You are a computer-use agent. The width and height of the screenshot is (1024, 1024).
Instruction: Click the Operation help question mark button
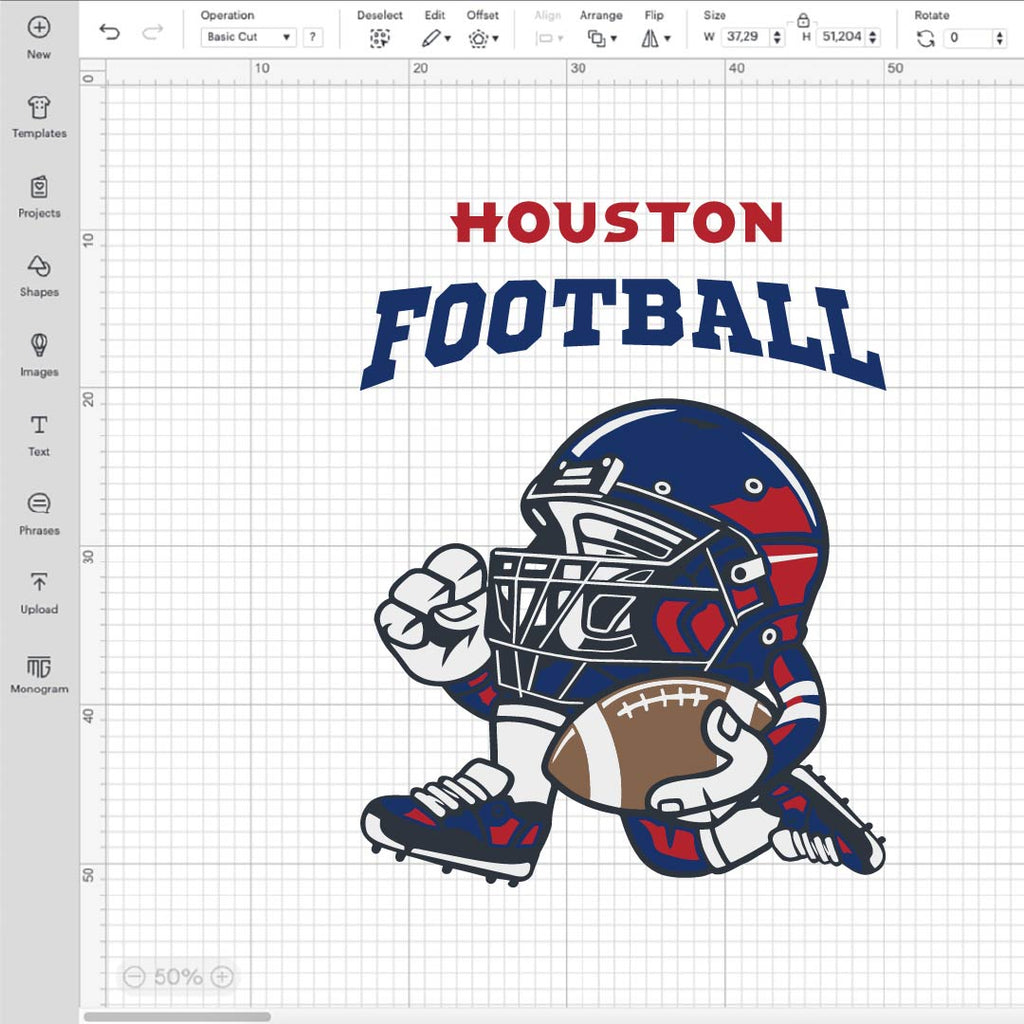click(x=313, y=37)
